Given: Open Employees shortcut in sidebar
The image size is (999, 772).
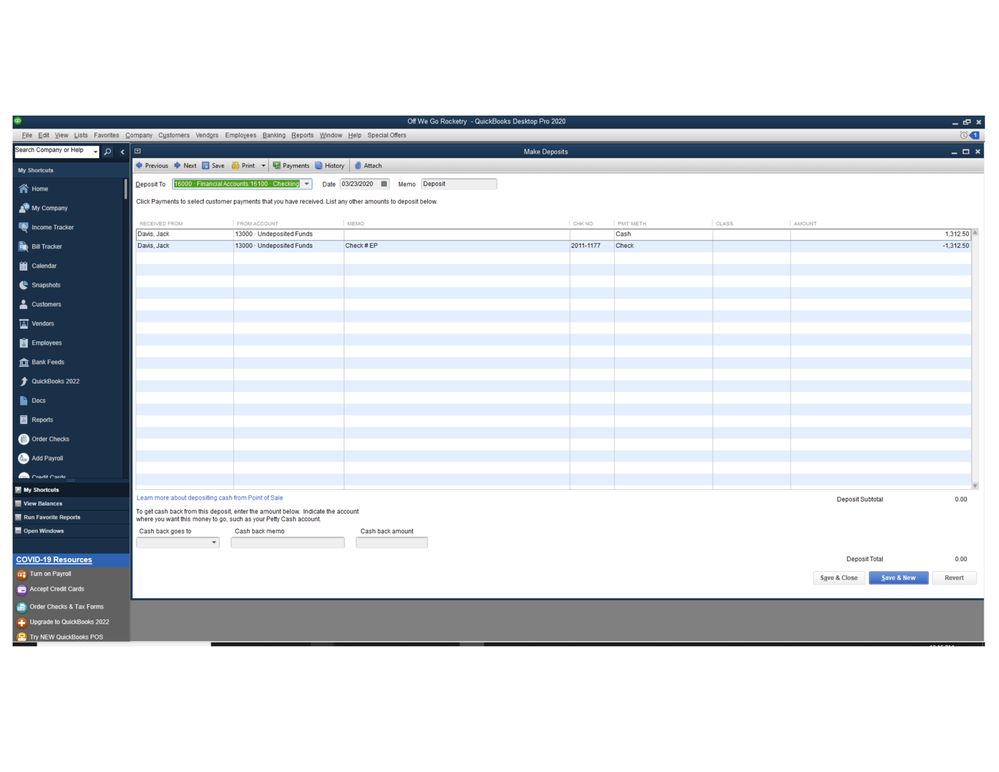Looking at the screenshot, I should pyautogui.click(x=40, y=343).
